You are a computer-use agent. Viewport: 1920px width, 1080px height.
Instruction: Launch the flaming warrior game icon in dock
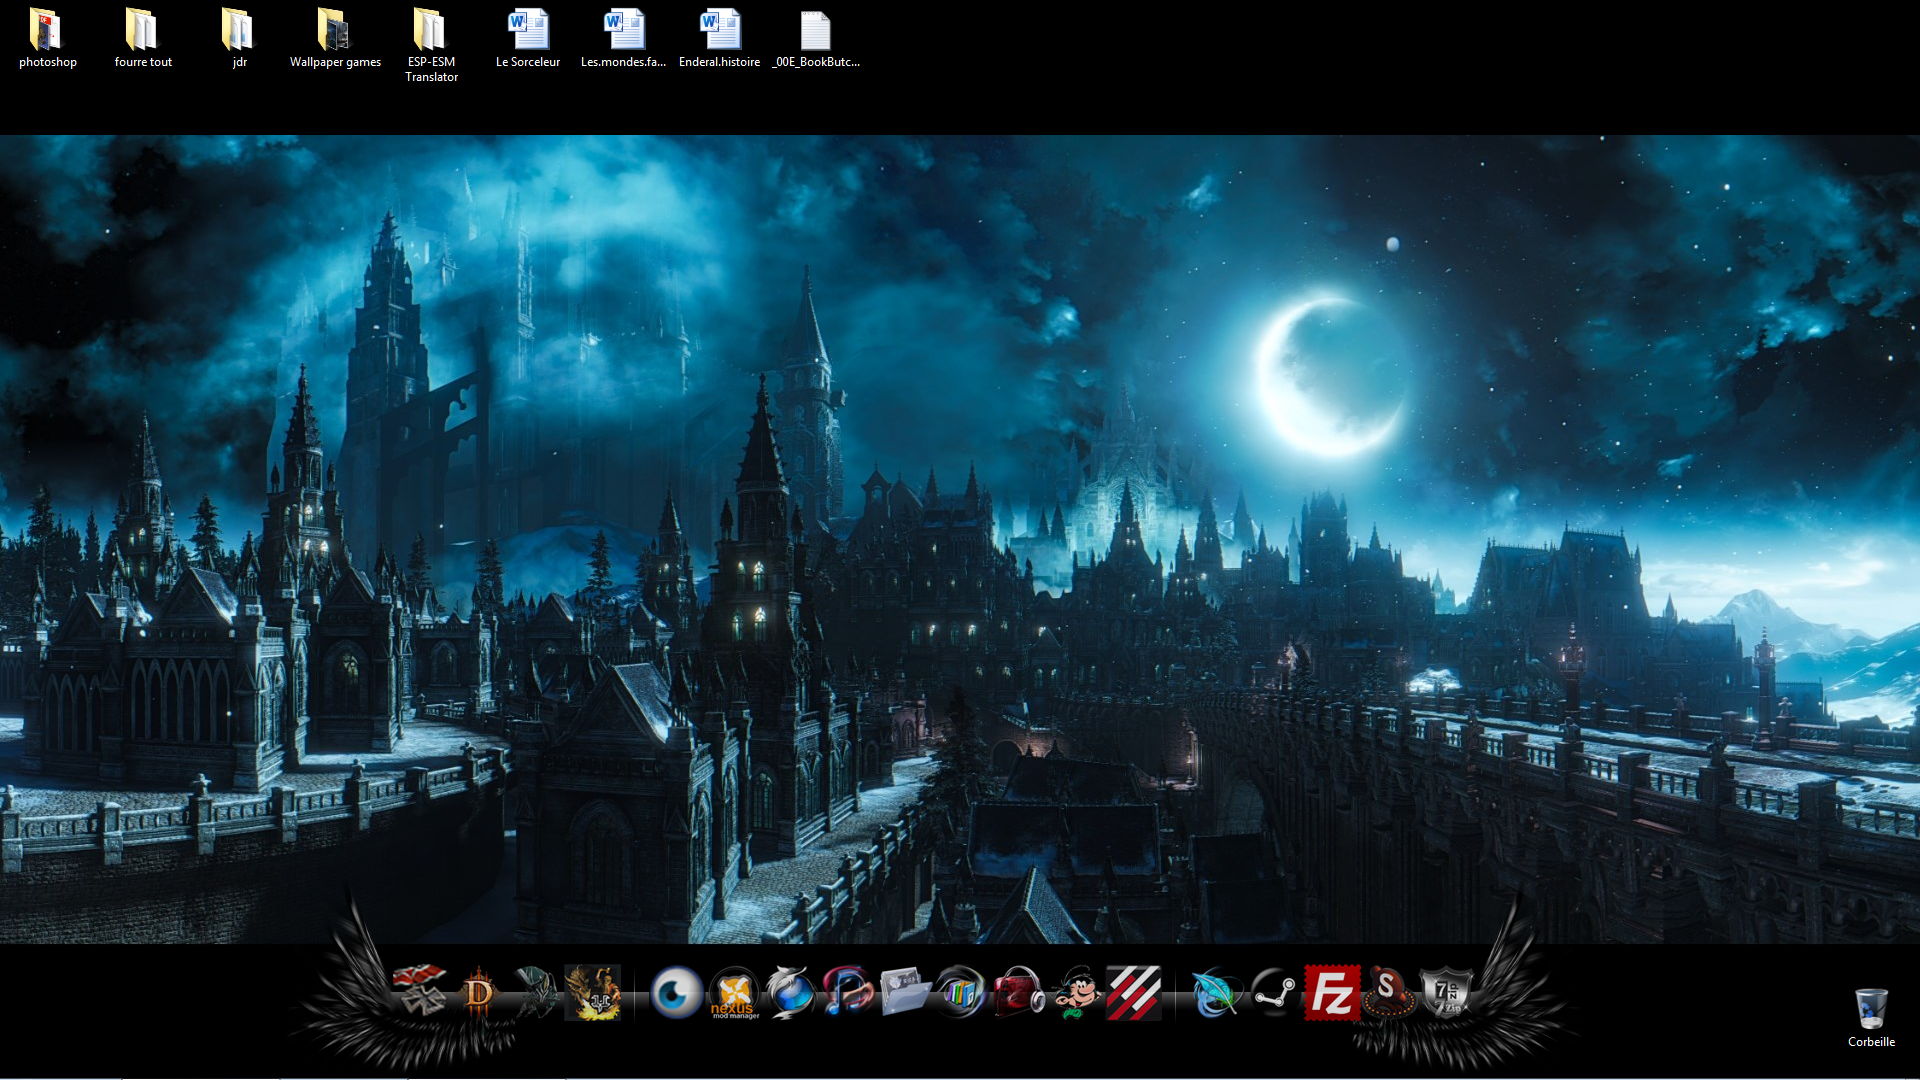pos(593,992)
